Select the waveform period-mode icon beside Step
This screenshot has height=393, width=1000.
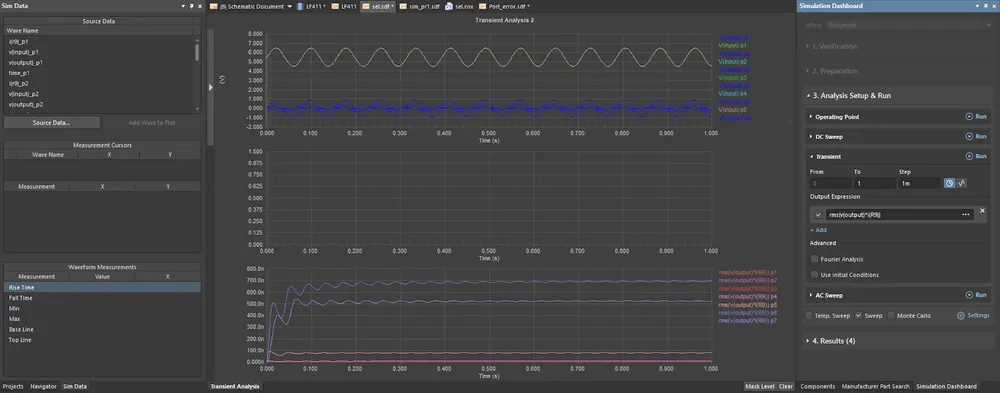tap(962, 183)
